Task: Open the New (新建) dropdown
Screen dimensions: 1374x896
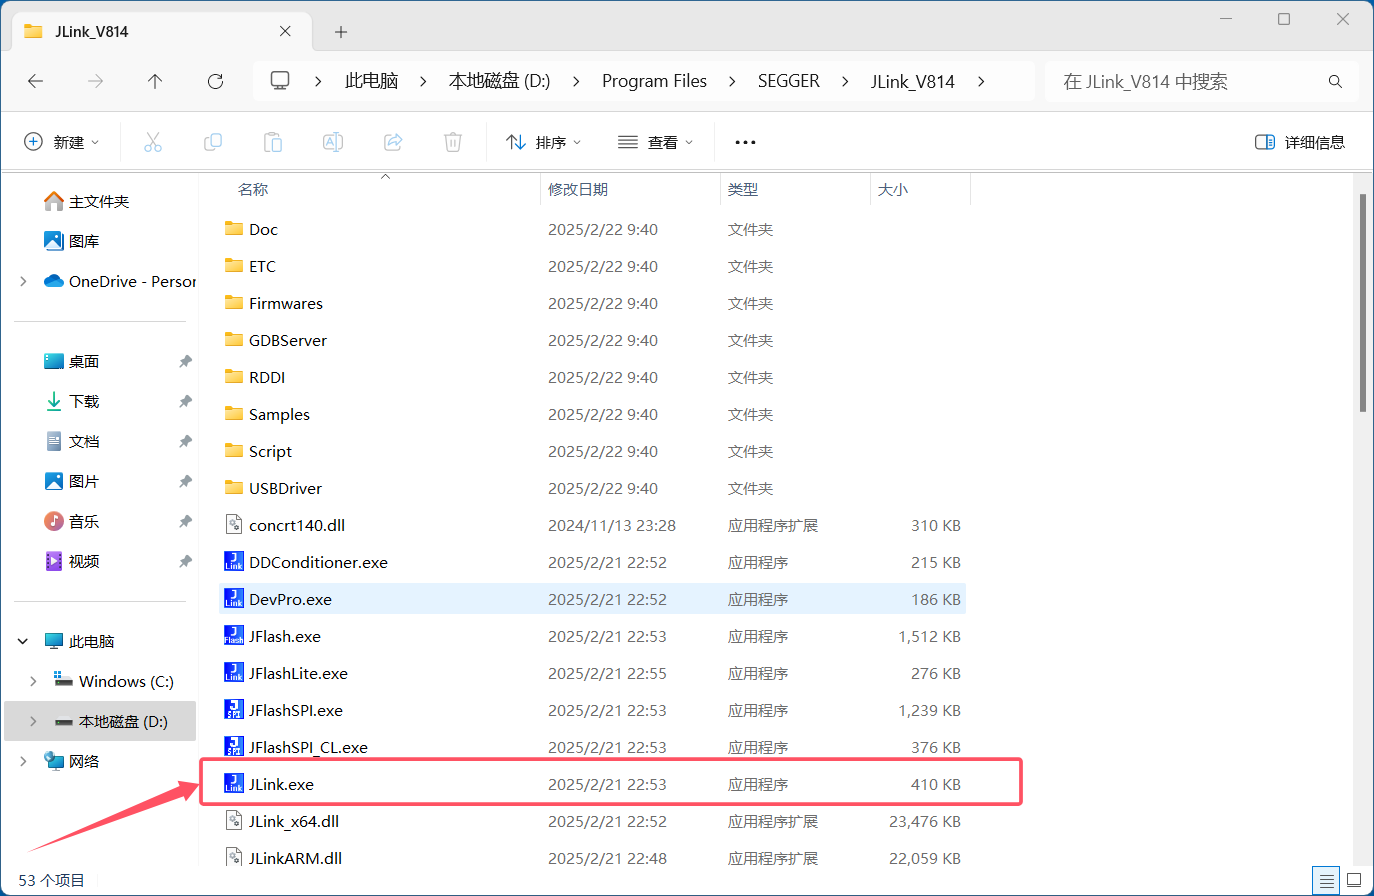Action: 62,142
